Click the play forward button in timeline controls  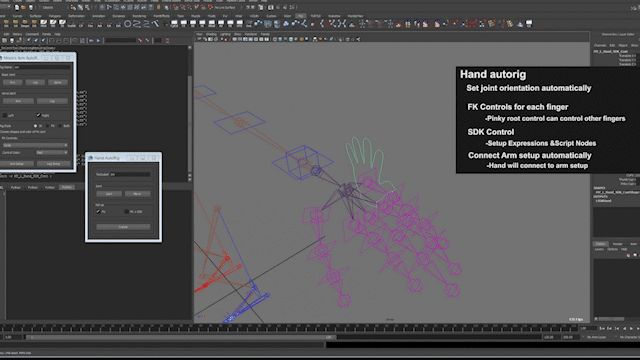pyautogui.click(x=631, y=328)
